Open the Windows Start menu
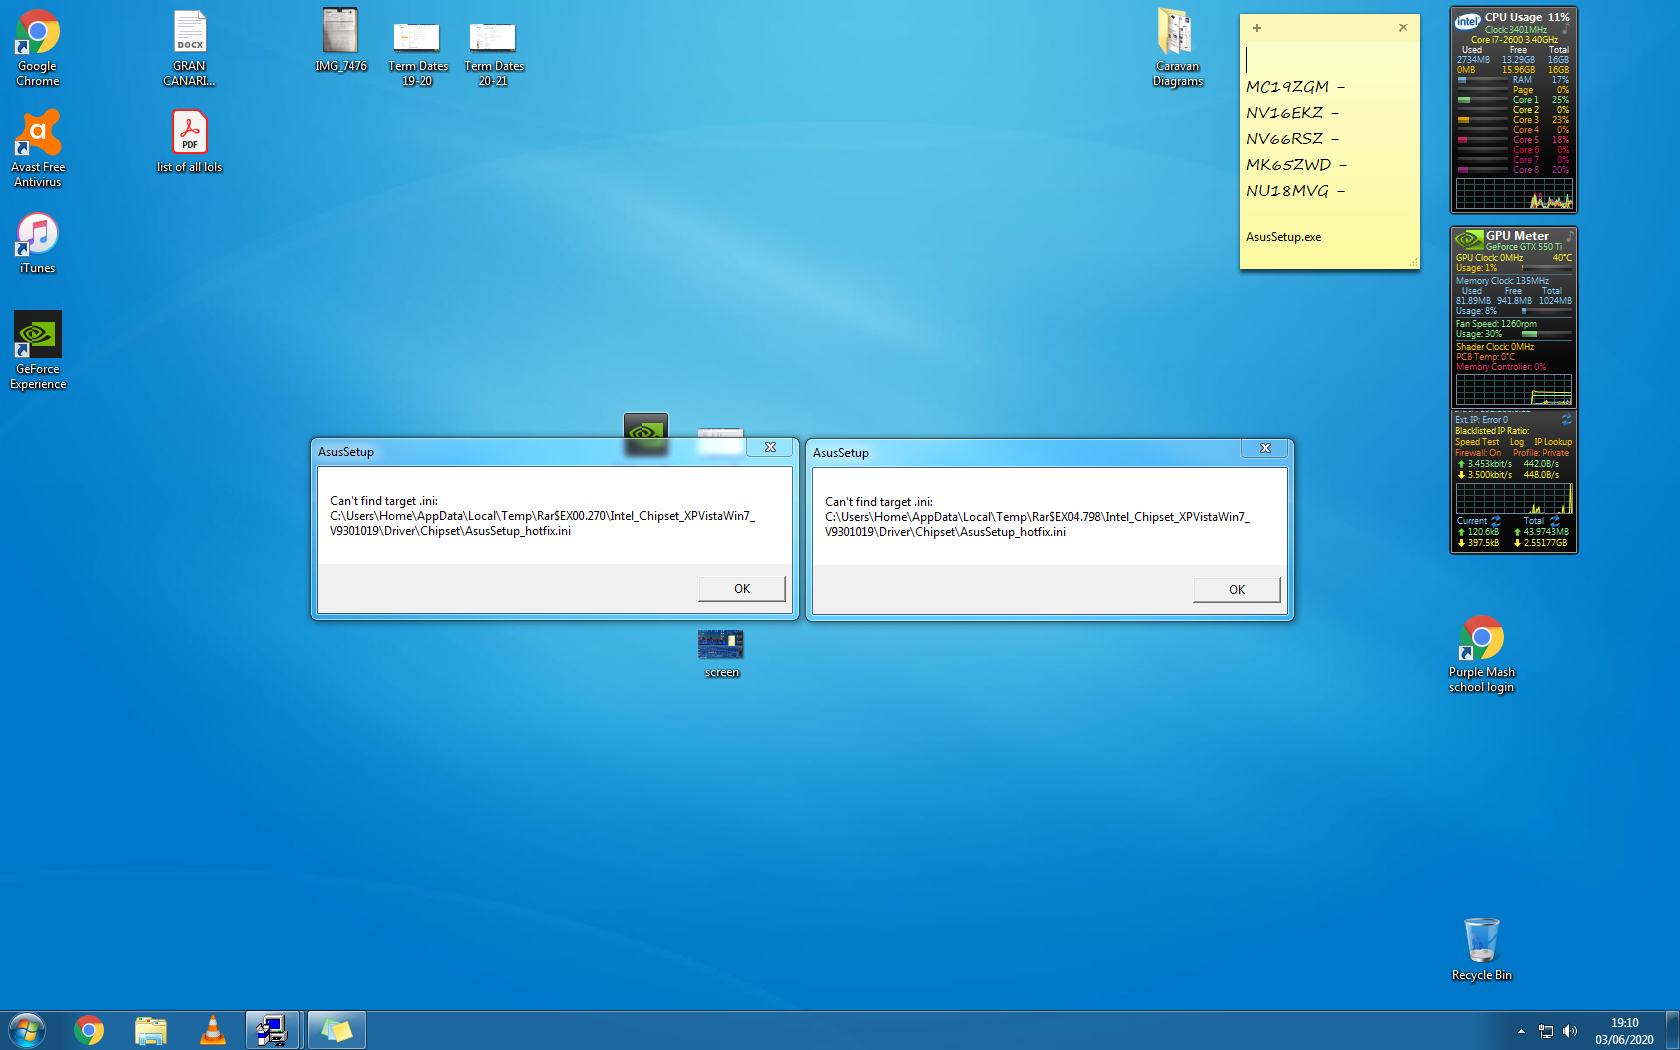Viewport: 1680px width, 1050px height. pyautogui.click(x=27, y=1030)
